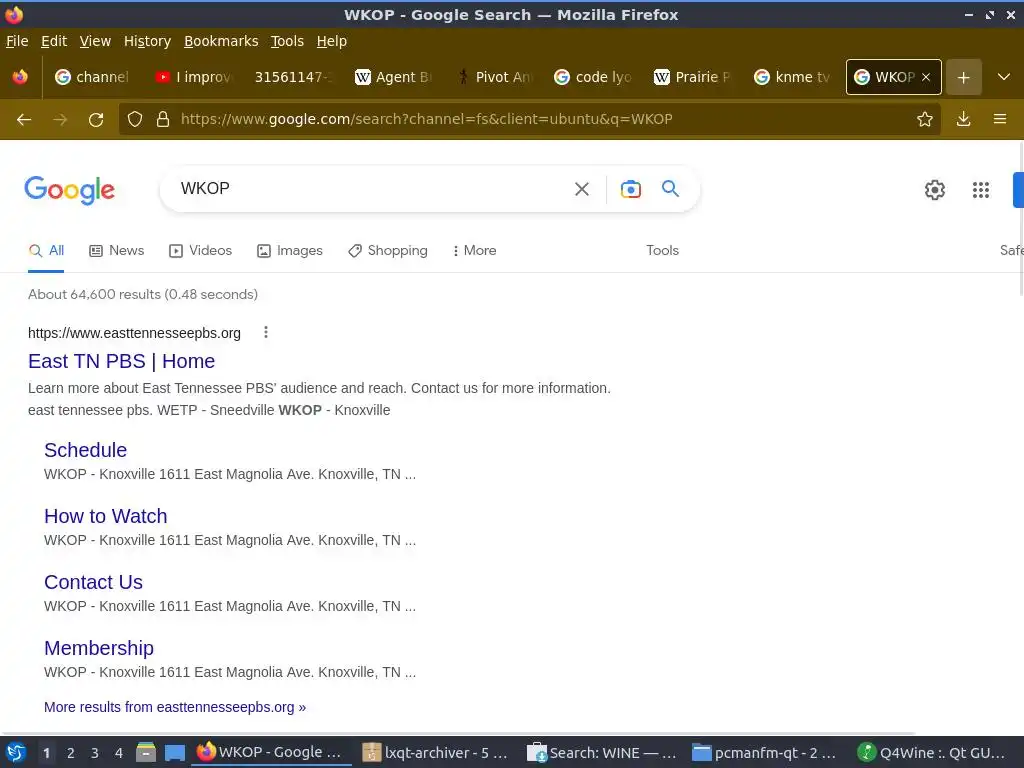
Task: Open the Contact Us sitelink
Action: tap(93, 582)
